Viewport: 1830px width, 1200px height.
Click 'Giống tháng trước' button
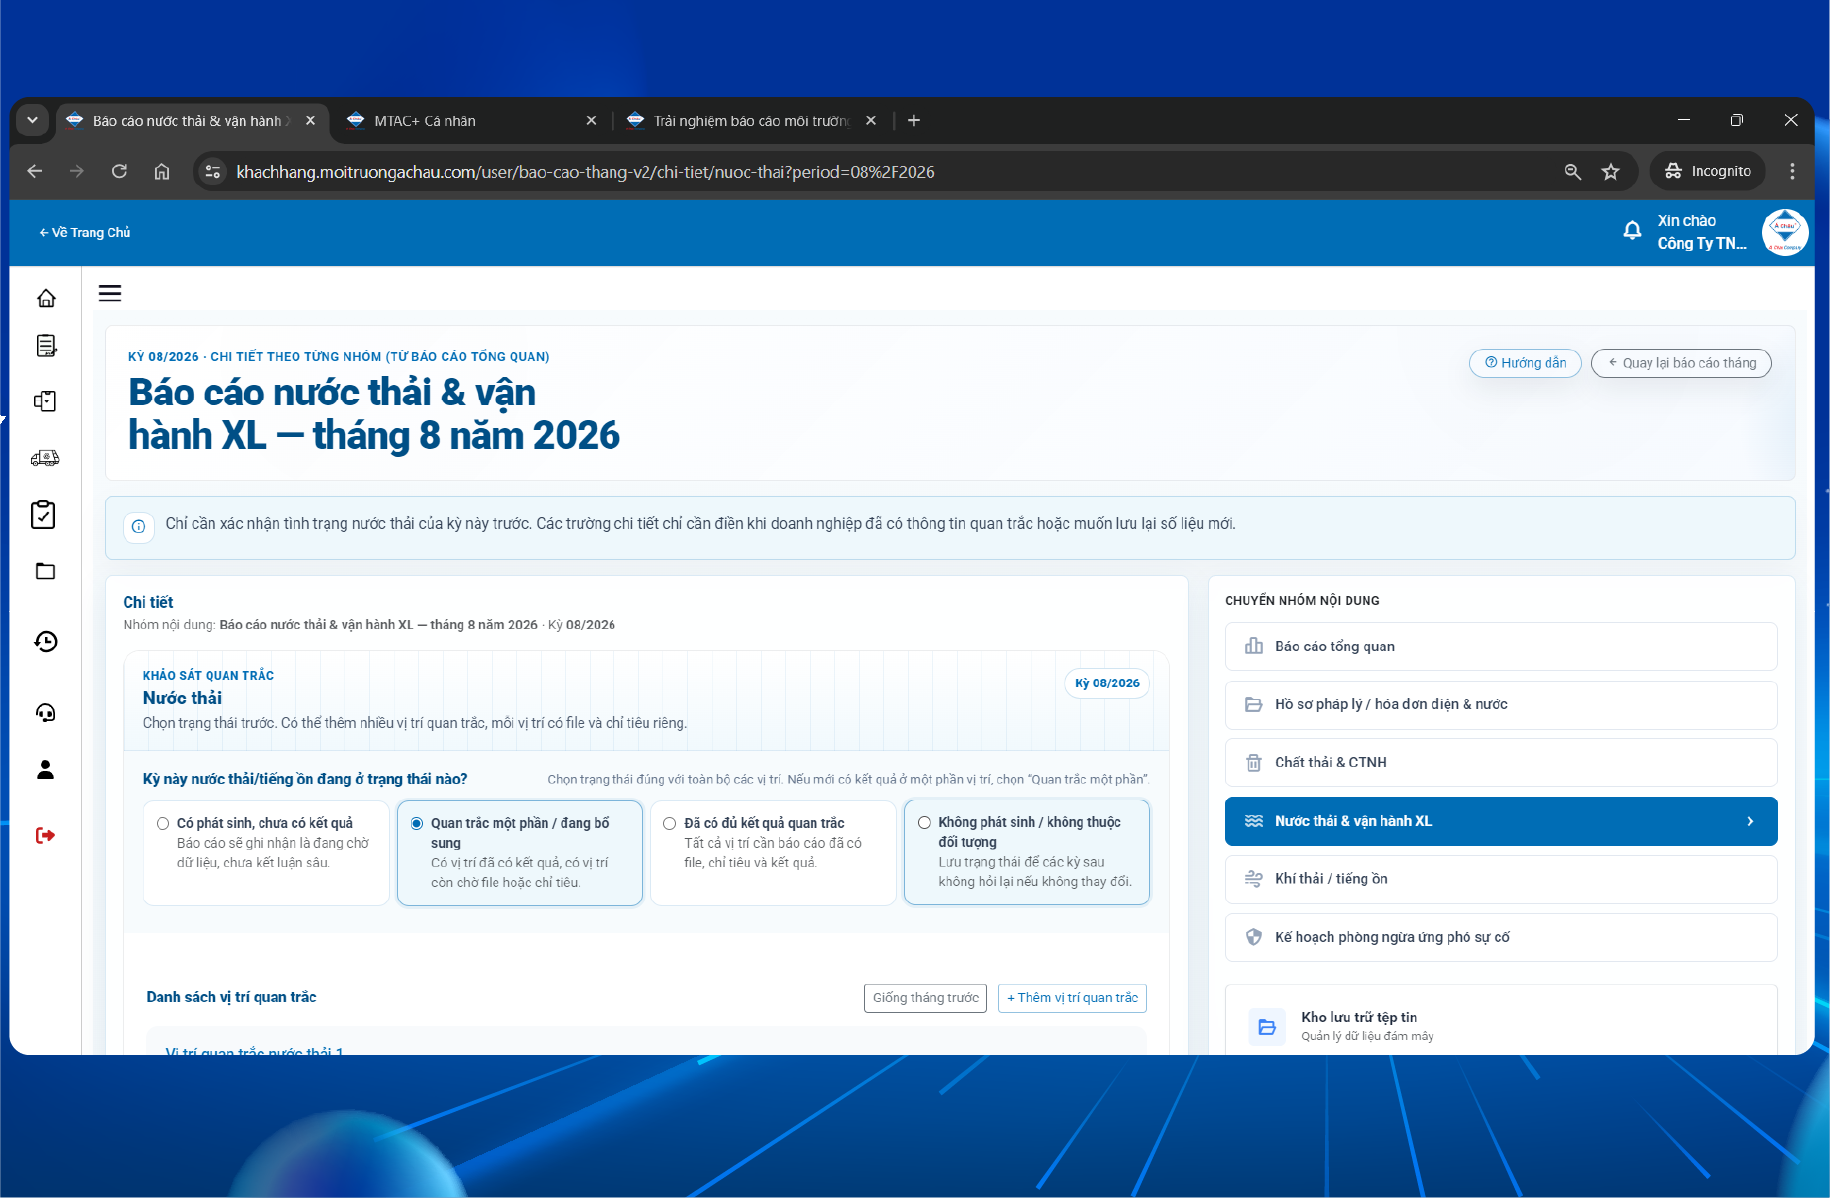[925, 998]
